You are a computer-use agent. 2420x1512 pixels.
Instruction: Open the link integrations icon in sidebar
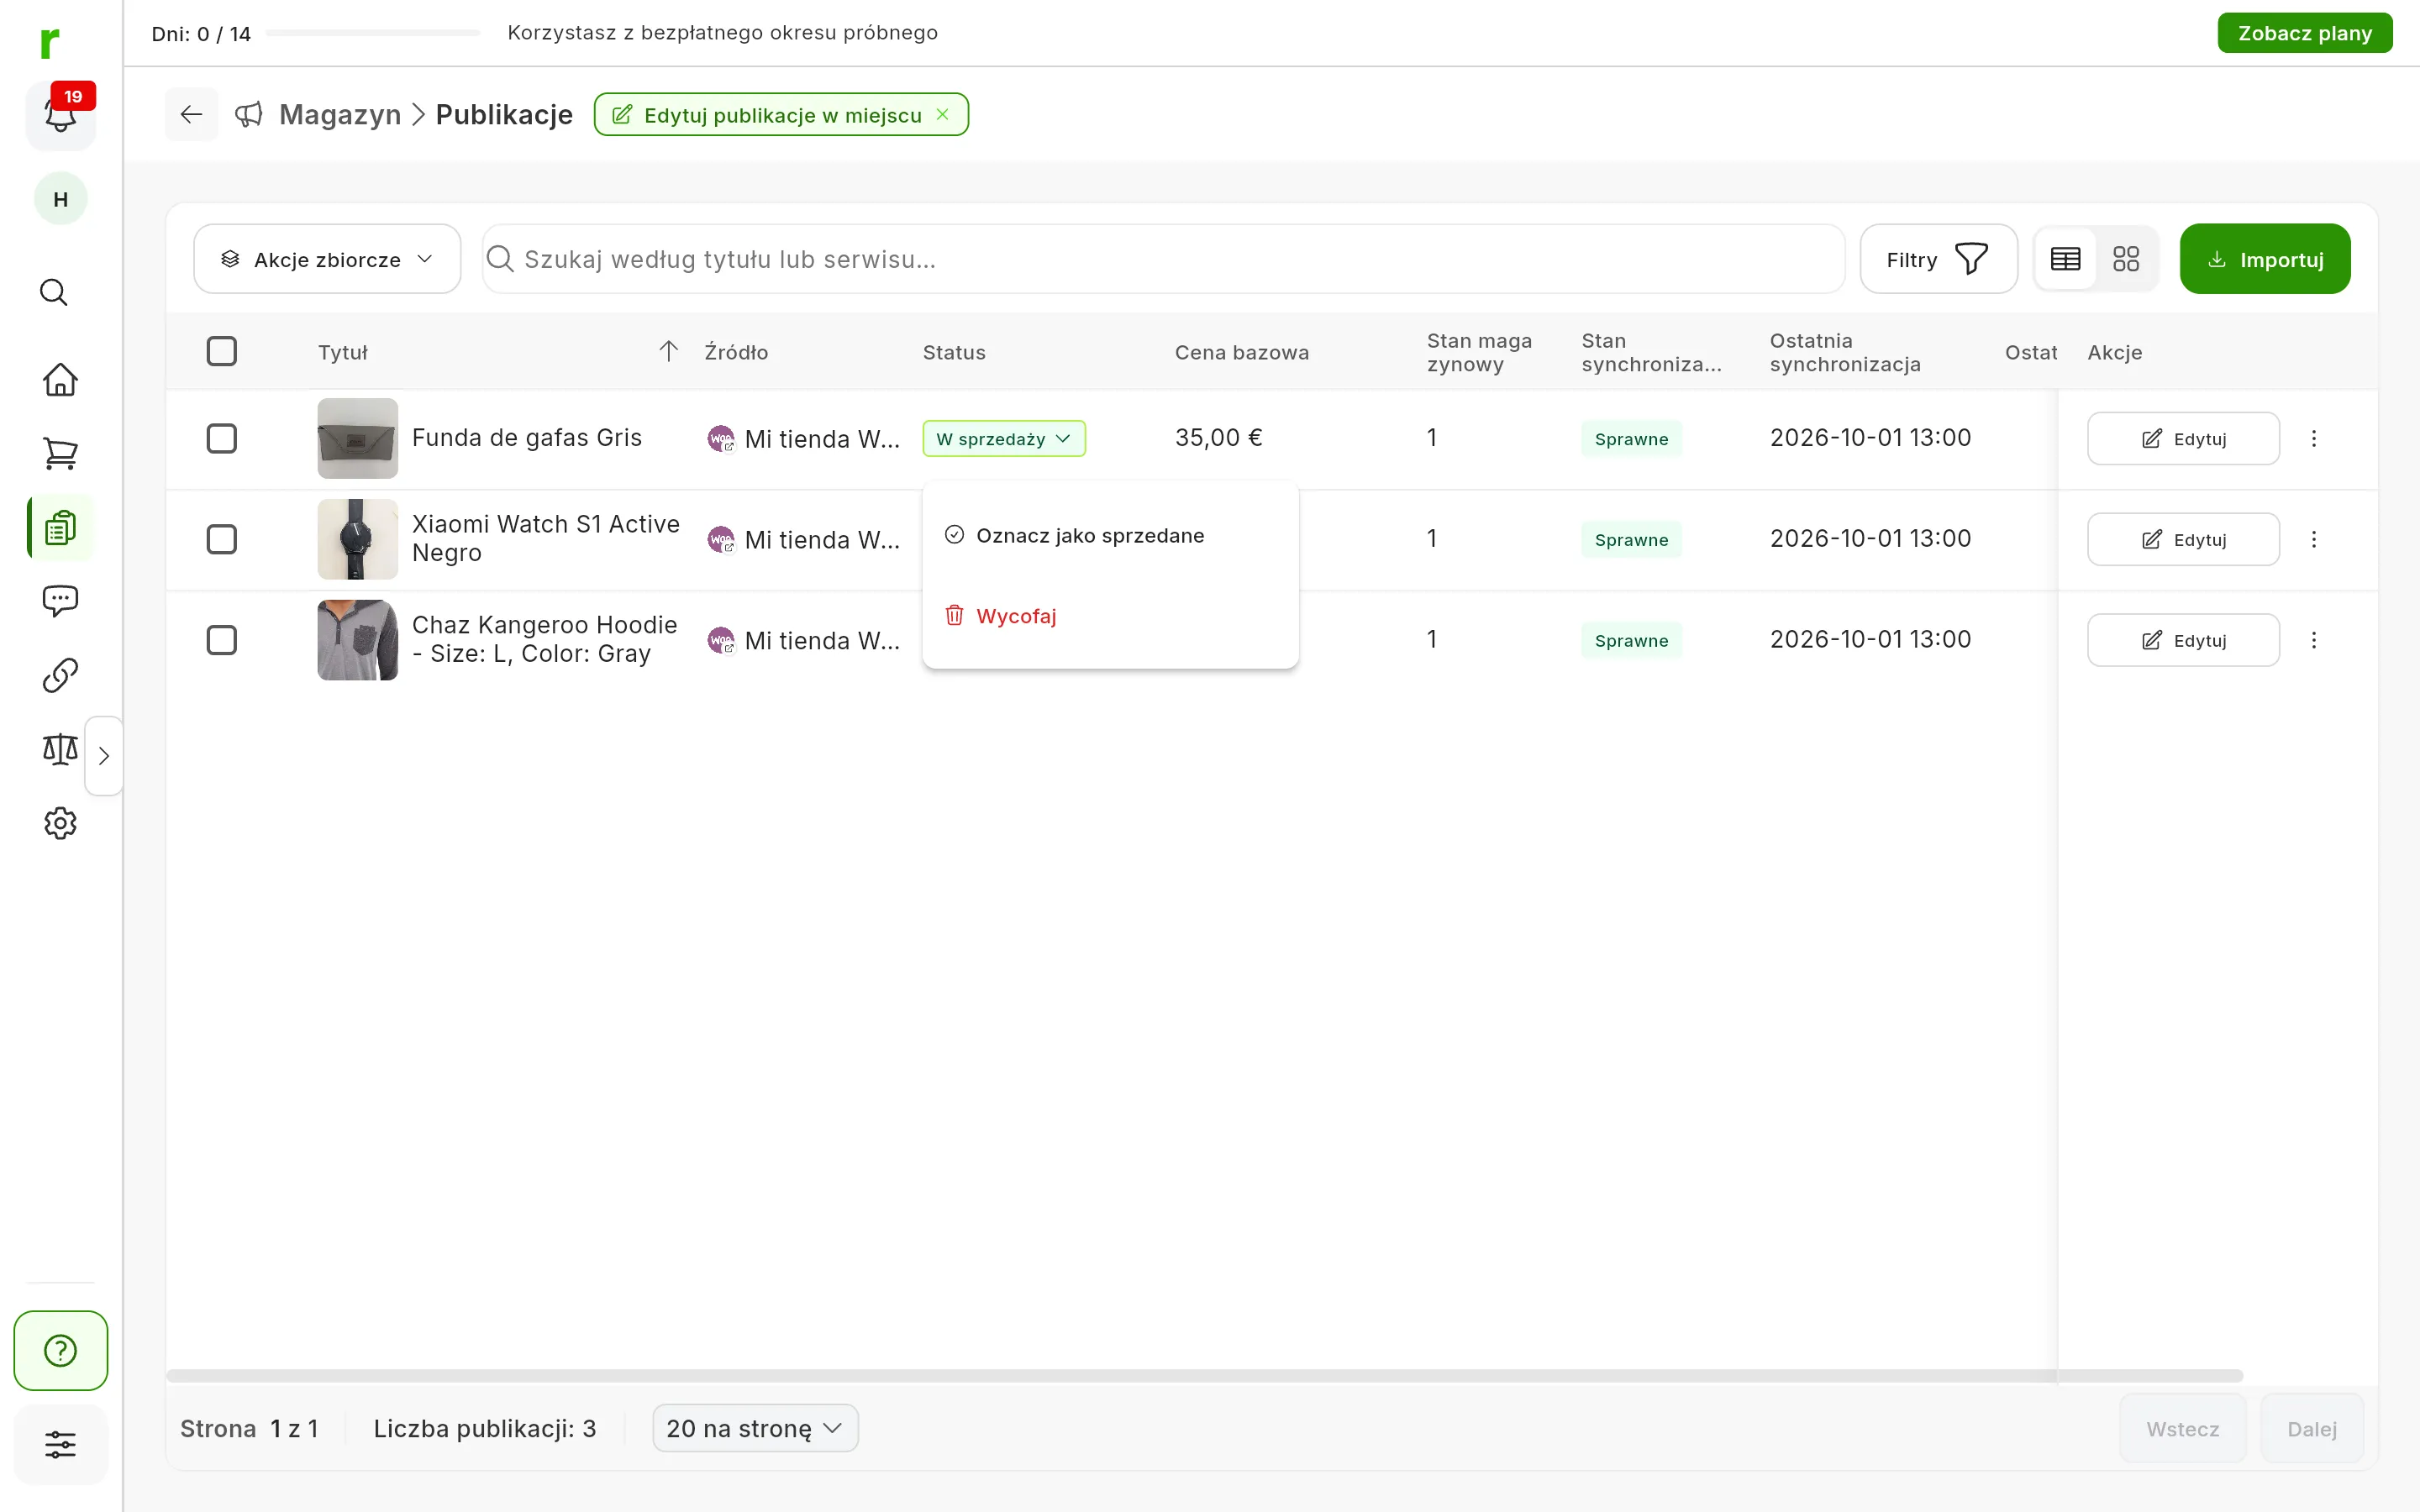(60, 675)
